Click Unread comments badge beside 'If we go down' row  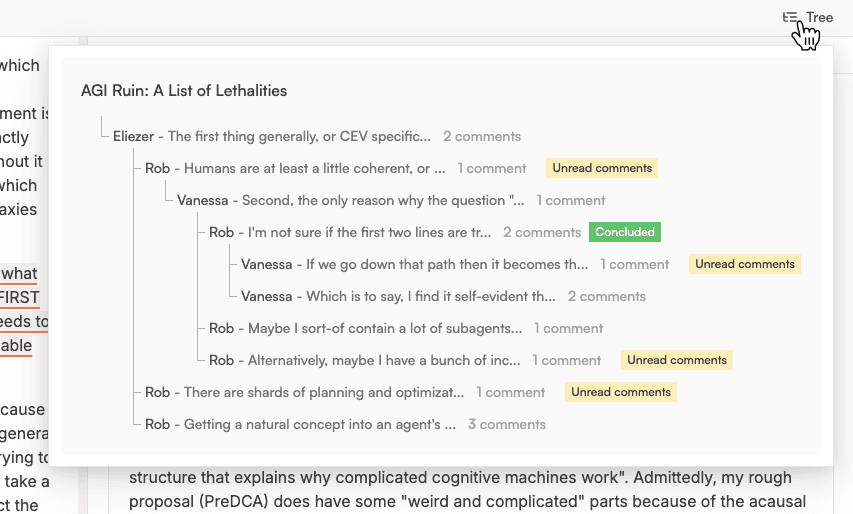[745, 264]
